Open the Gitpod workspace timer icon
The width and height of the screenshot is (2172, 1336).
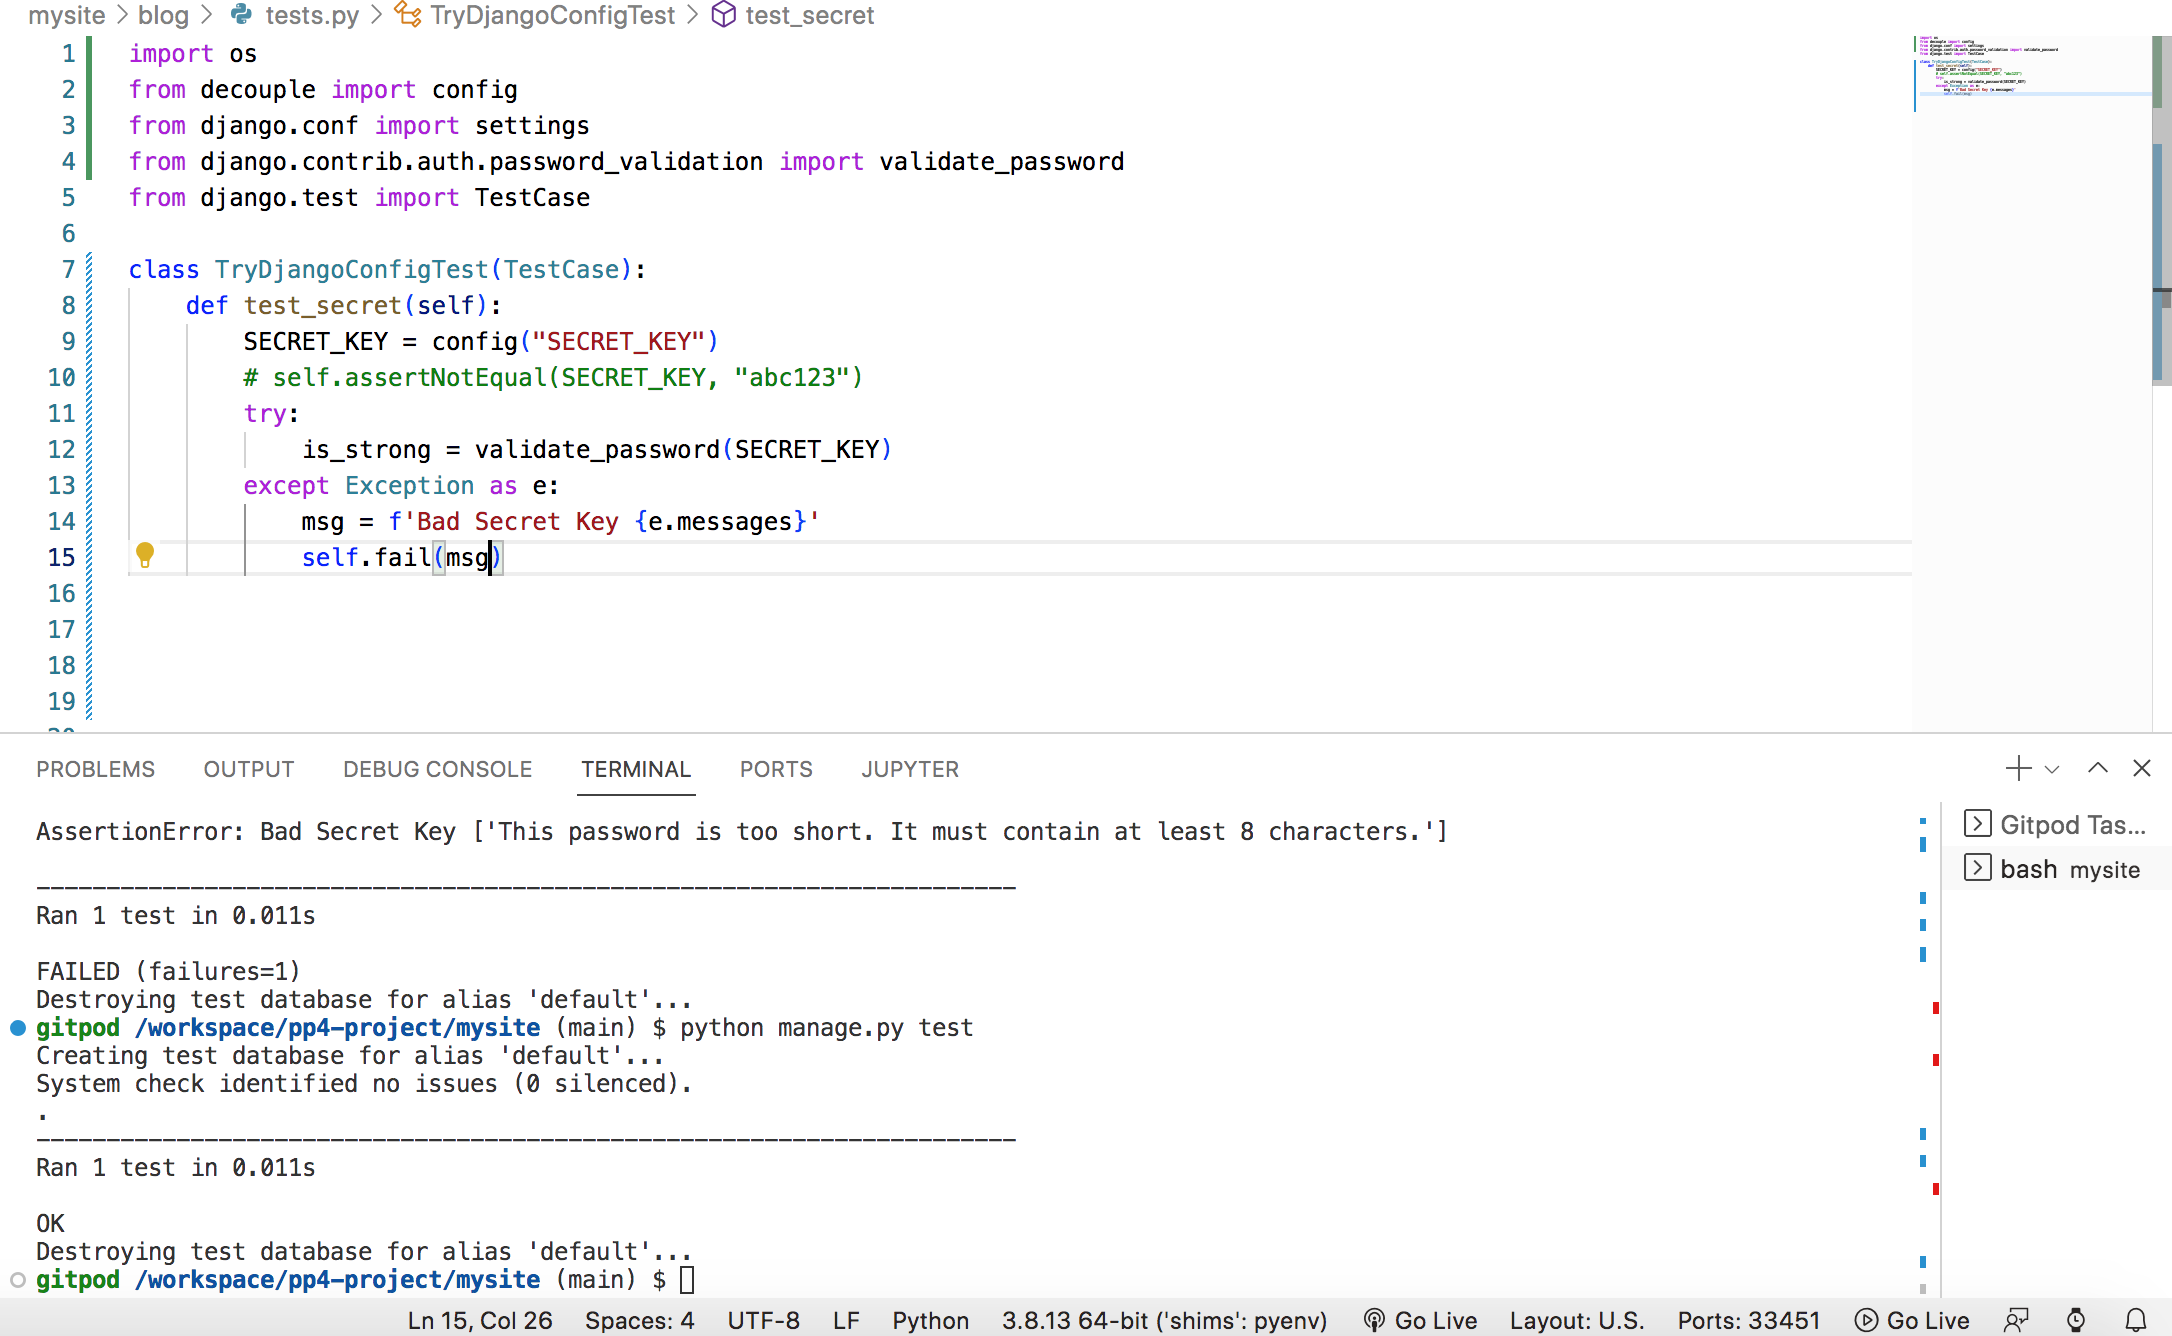pyautogui.click(x=2076, y=1320)
